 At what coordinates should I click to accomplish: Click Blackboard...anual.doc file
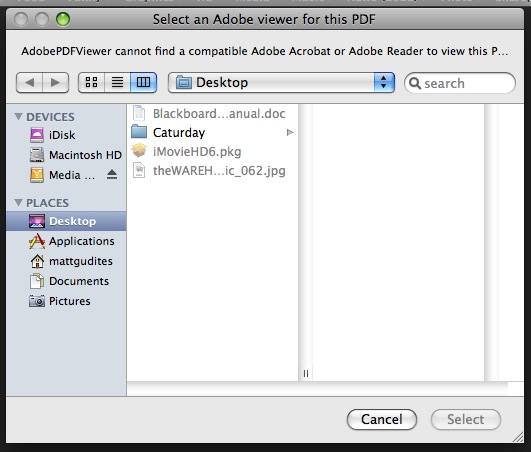click(x=212, y=113)
